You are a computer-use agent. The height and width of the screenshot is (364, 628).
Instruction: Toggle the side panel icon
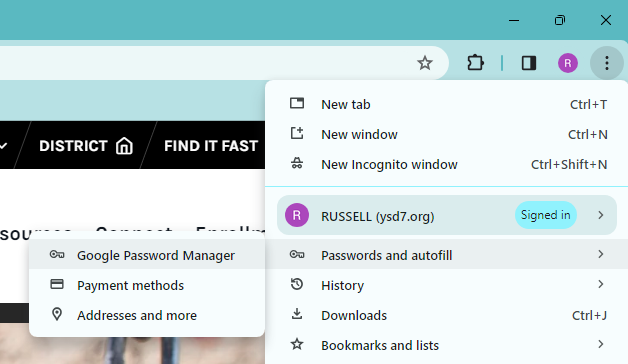[x=529, y=63]
